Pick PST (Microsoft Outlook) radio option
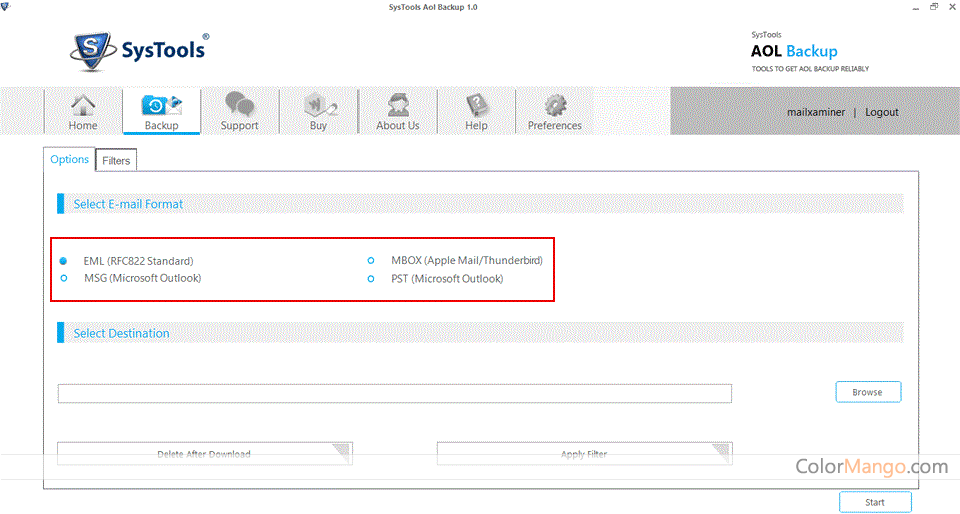960x514 pixels. [371, 278]
